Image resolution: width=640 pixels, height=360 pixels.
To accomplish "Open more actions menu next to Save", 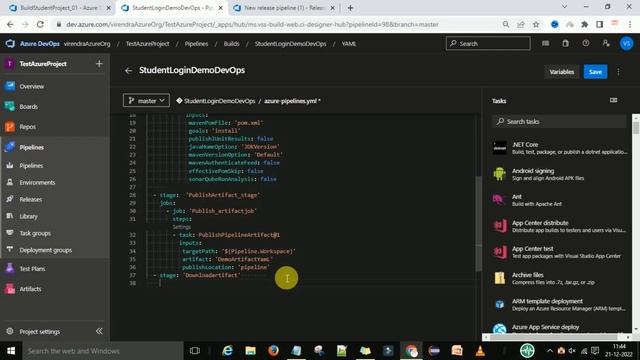I will point(618,72).
